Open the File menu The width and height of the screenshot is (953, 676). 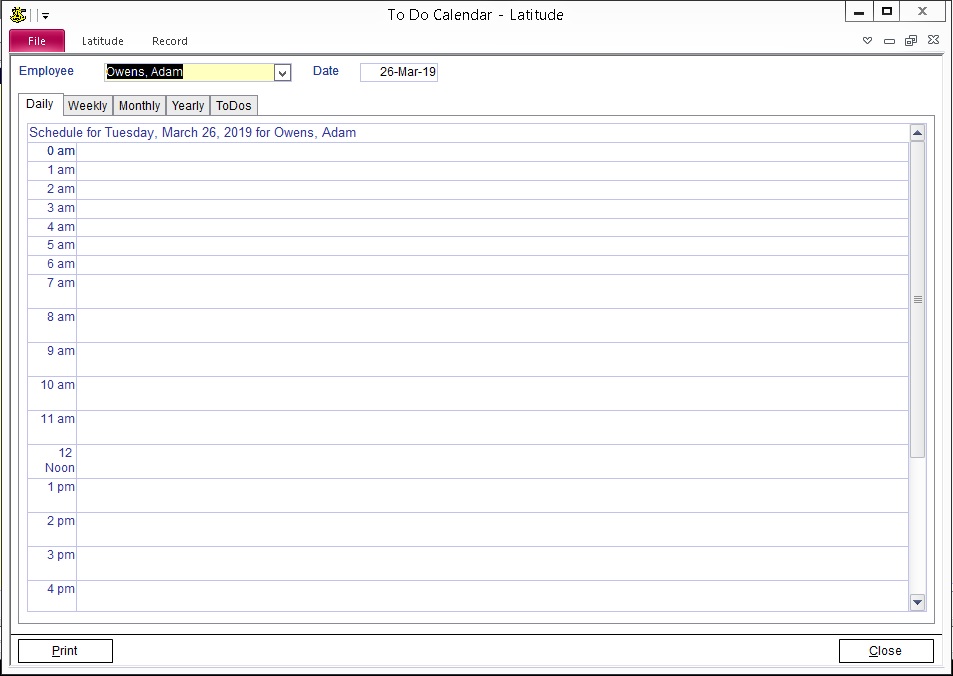(37, 41)
